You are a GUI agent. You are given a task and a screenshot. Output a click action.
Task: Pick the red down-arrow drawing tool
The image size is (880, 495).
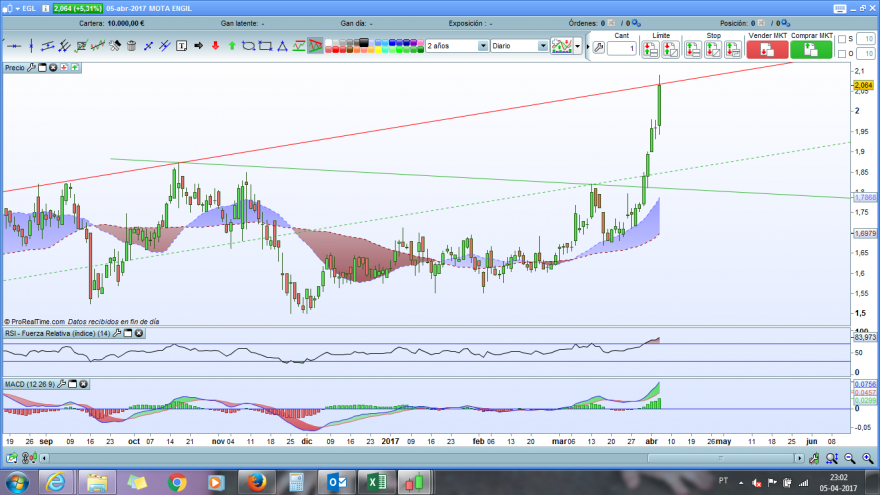[215, 46]
